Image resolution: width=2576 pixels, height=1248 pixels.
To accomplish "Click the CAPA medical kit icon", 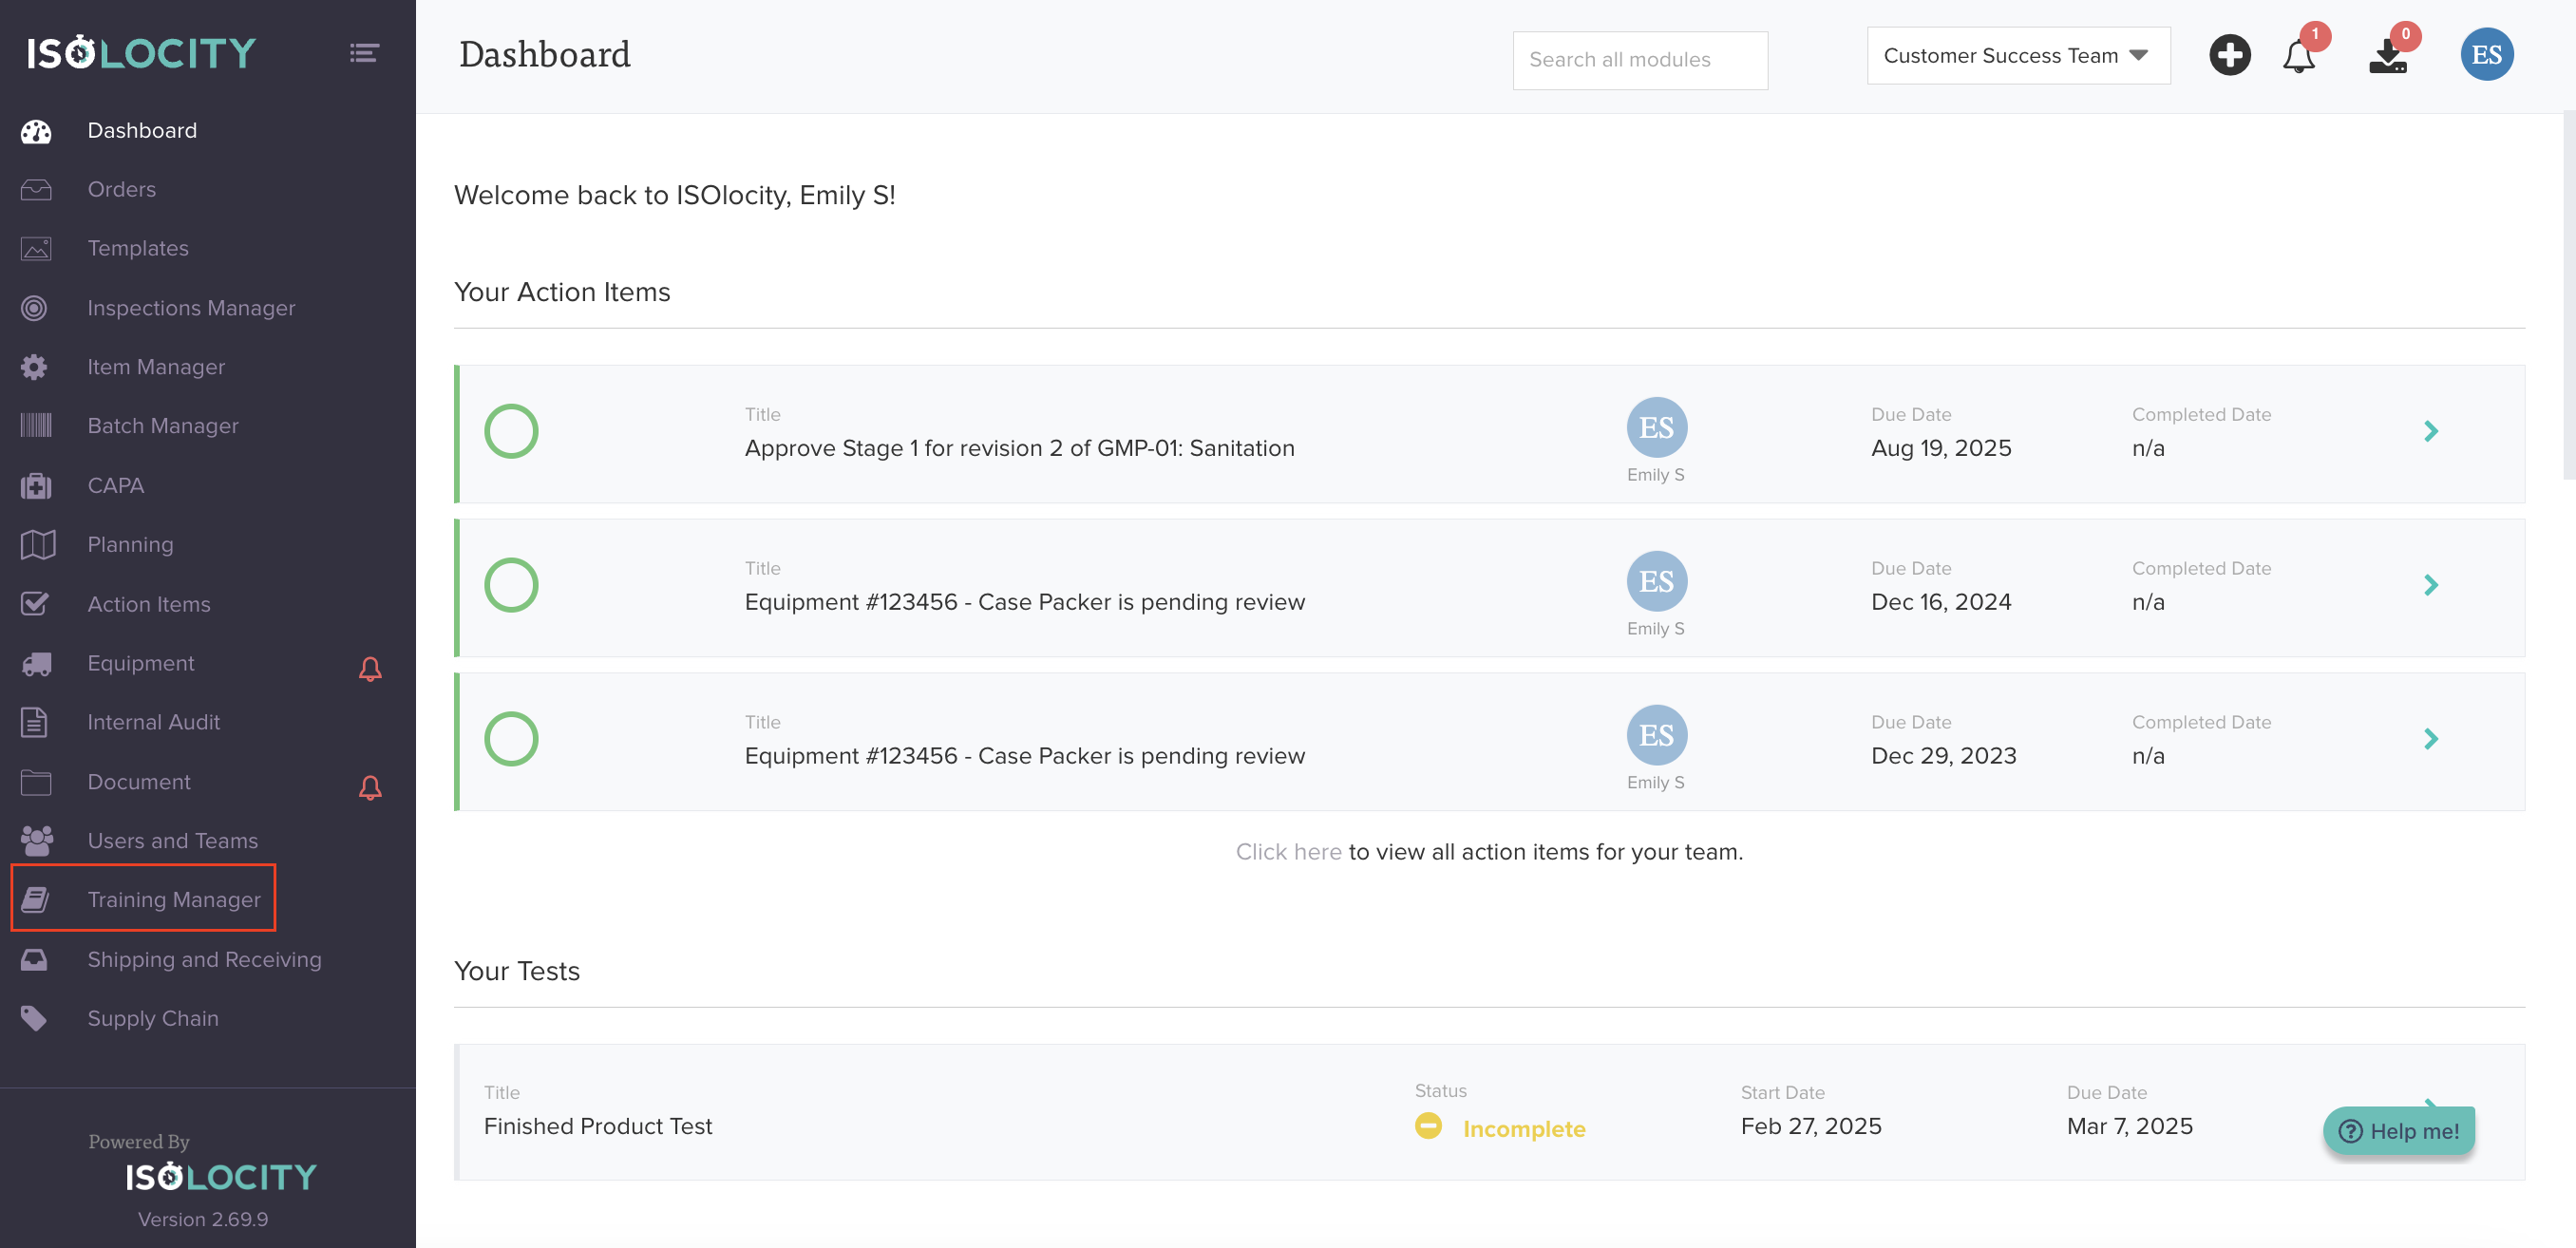I will point(36,486).
